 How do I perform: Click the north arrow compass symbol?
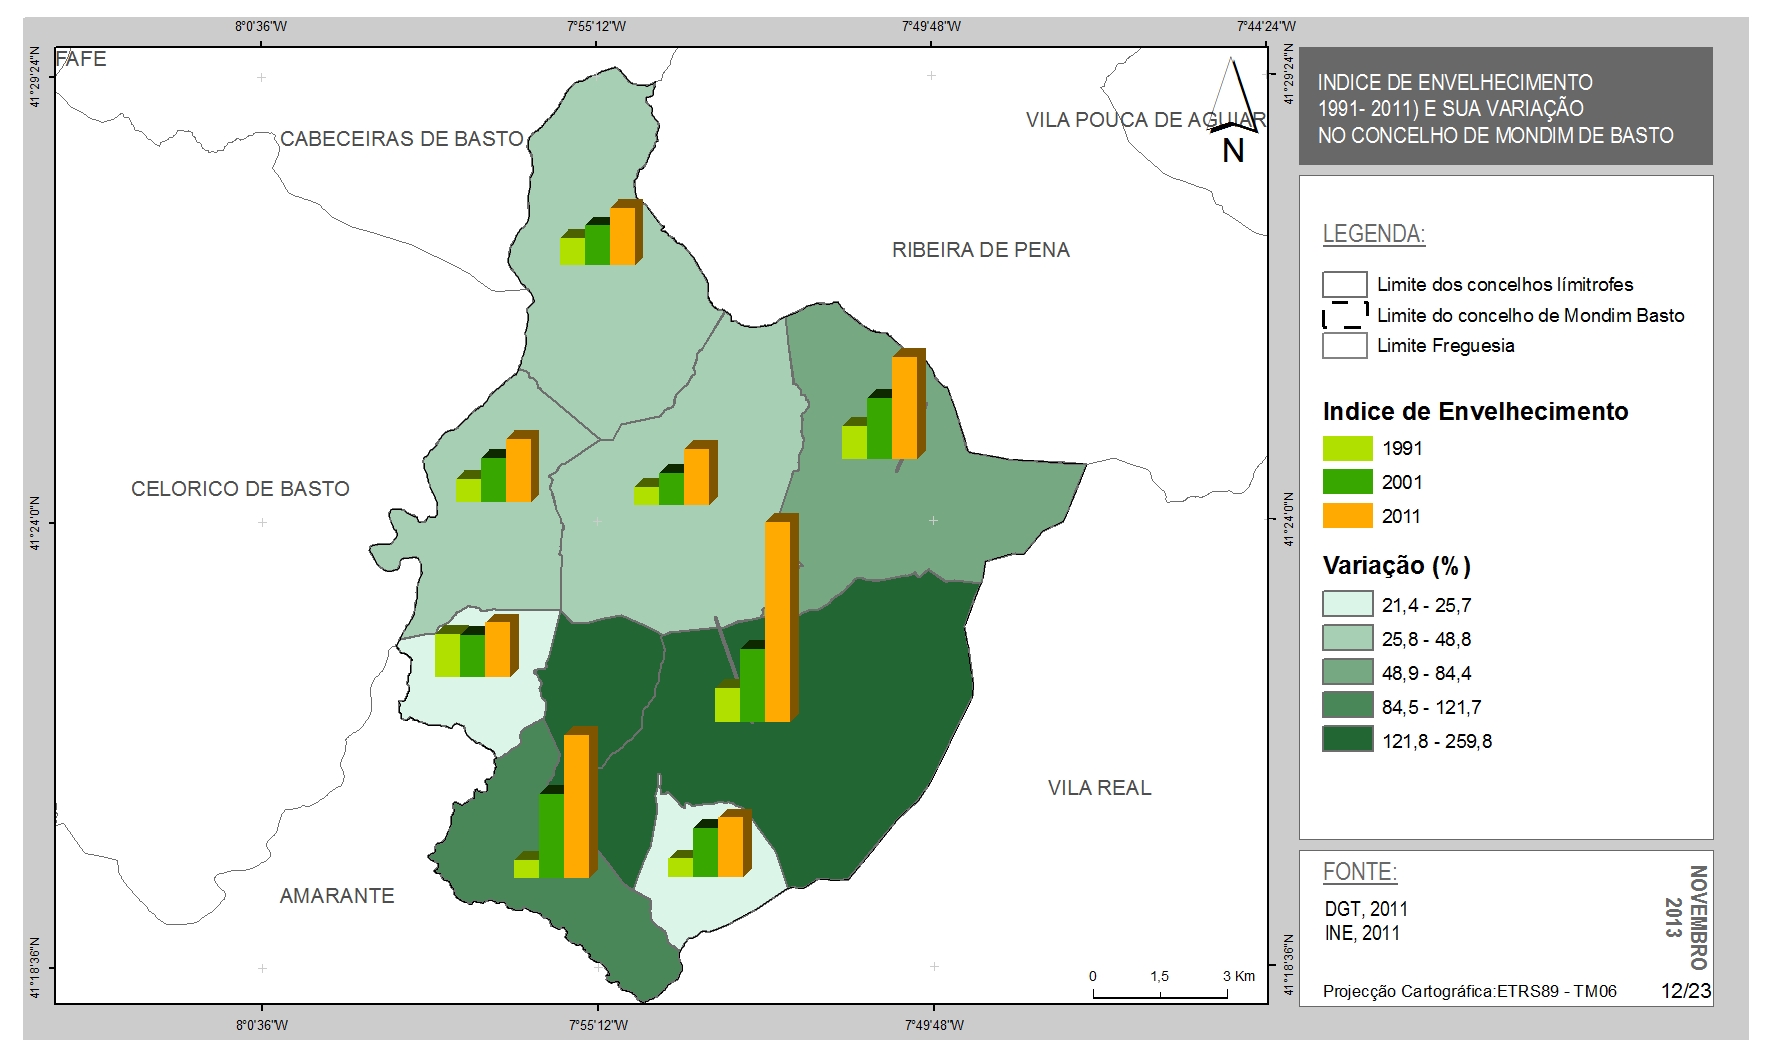pos(1234,110)
